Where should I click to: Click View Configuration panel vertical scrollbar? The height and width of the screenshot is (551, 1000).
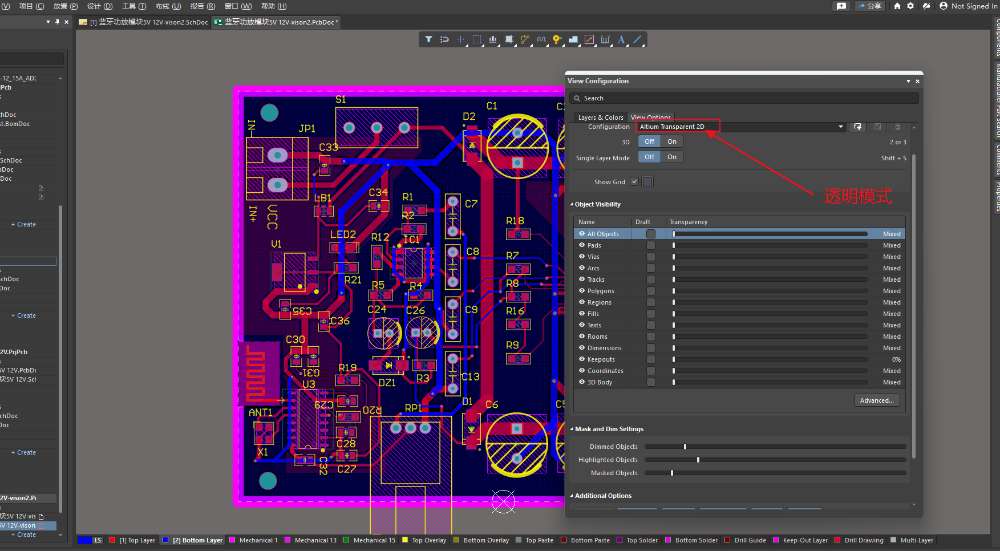[x=915, y=305]
